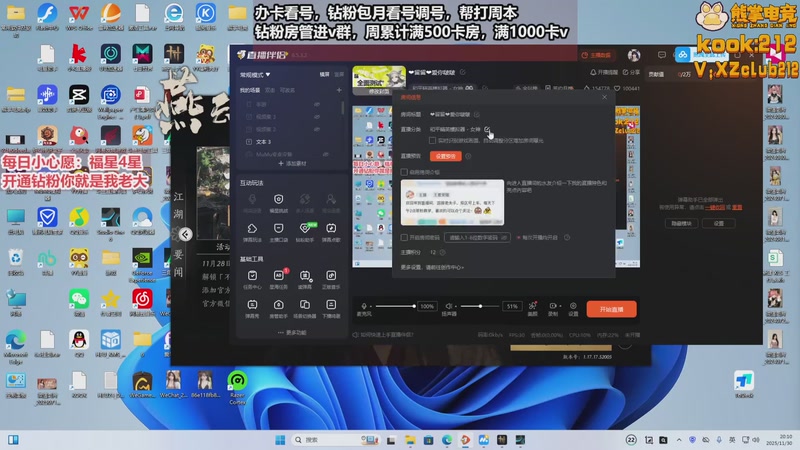Image resolution: width=800 pixels, height=450 pixels.
Task: Open the Windows Start menu
Action: click(280, 440)
